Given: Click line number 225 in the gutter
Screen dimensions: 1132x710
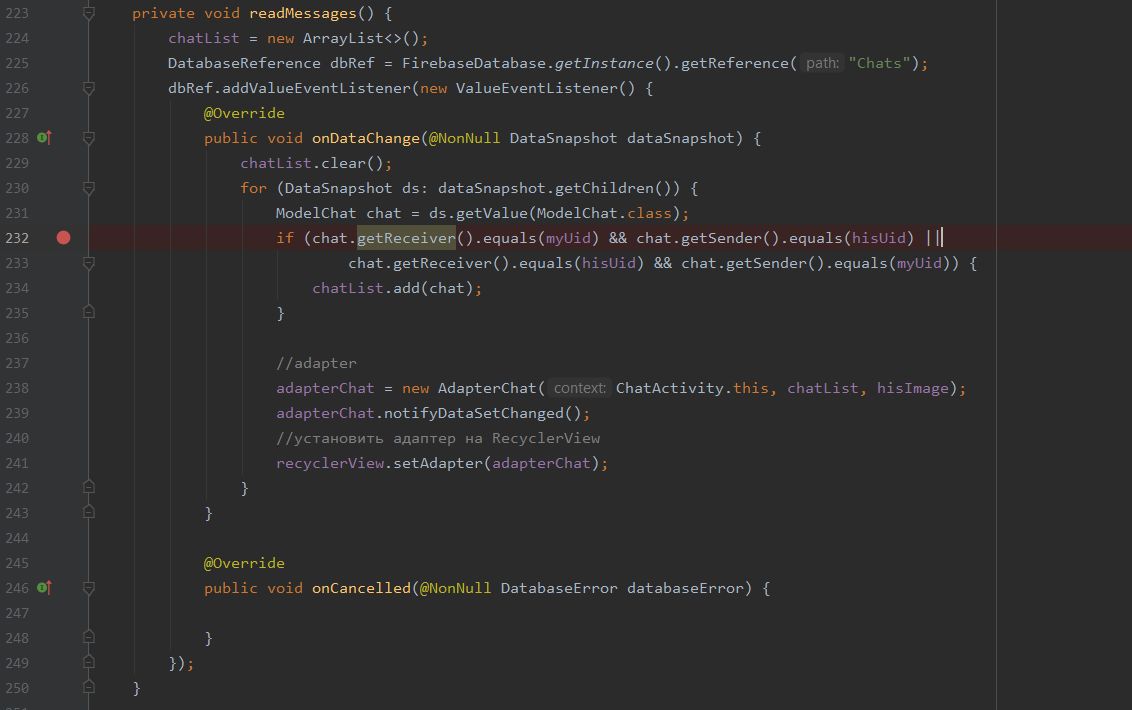Looking at the screenshot, I should 17,63.
